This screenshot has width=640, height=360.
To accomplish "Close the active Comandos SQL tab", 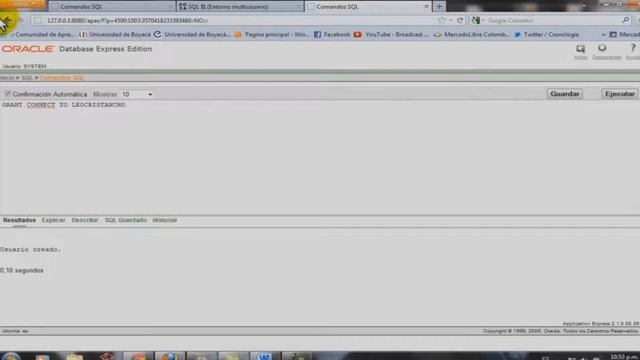I will (426, 7).
